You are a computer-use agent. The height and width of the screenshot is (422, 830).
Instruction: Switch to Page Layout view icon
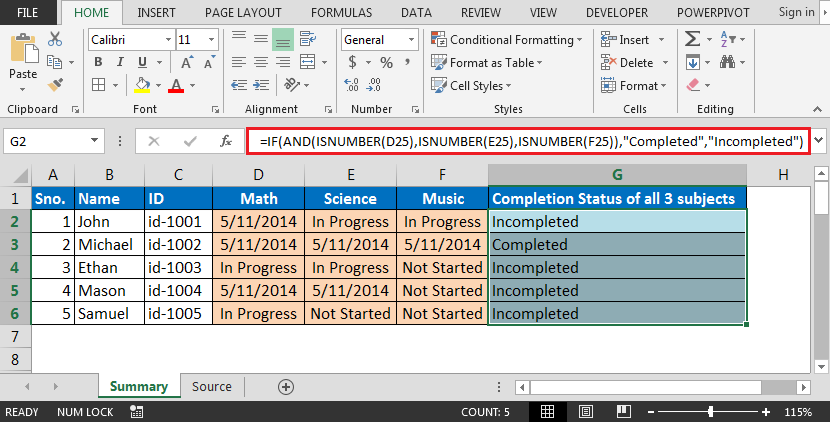pyautogui.click(x=586, y=411)
